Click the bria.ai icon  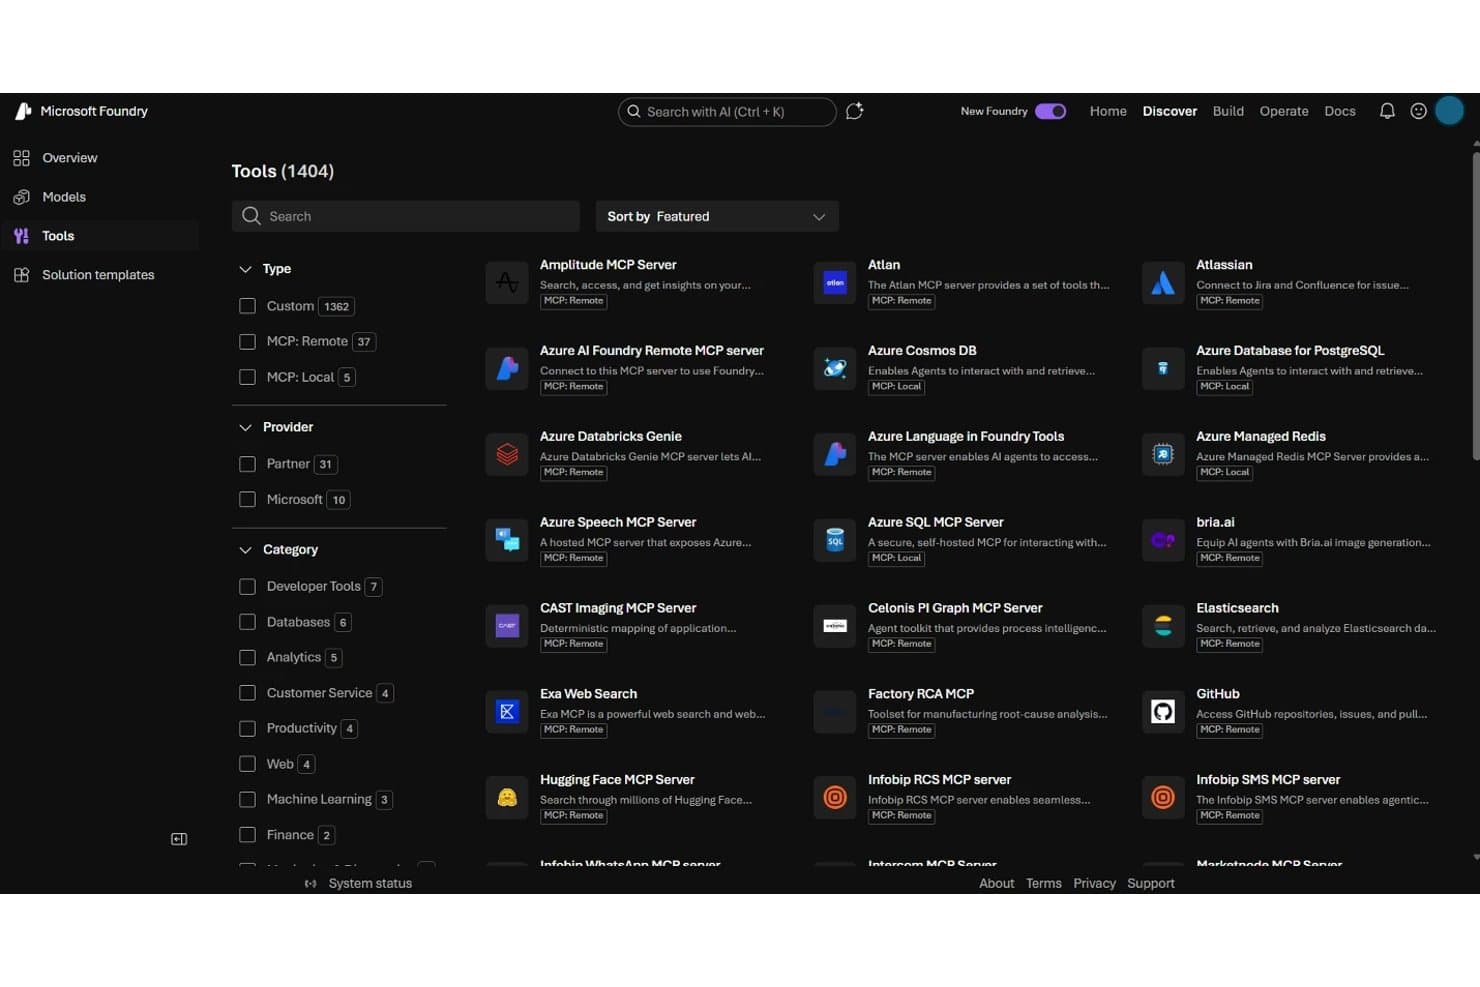pyautogui.click(x=1163, y=540)
